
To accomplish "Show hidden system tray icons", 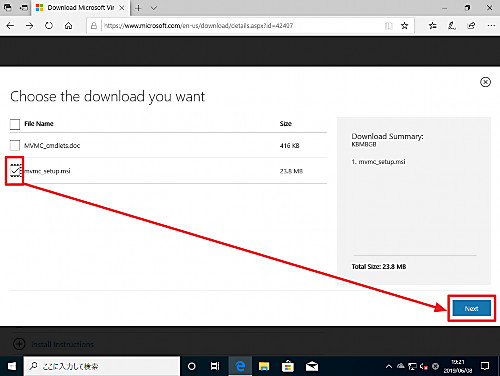I will [x=389, y=366].
